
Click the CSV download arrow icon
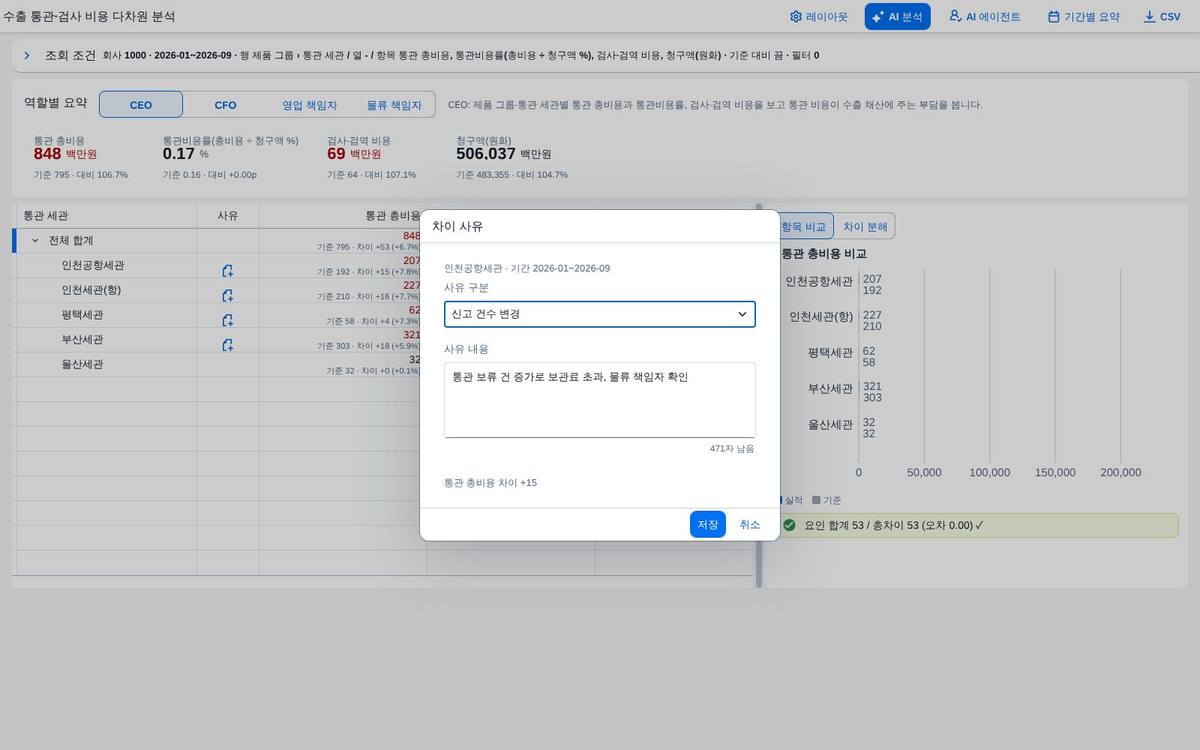tap(1149, 17)
